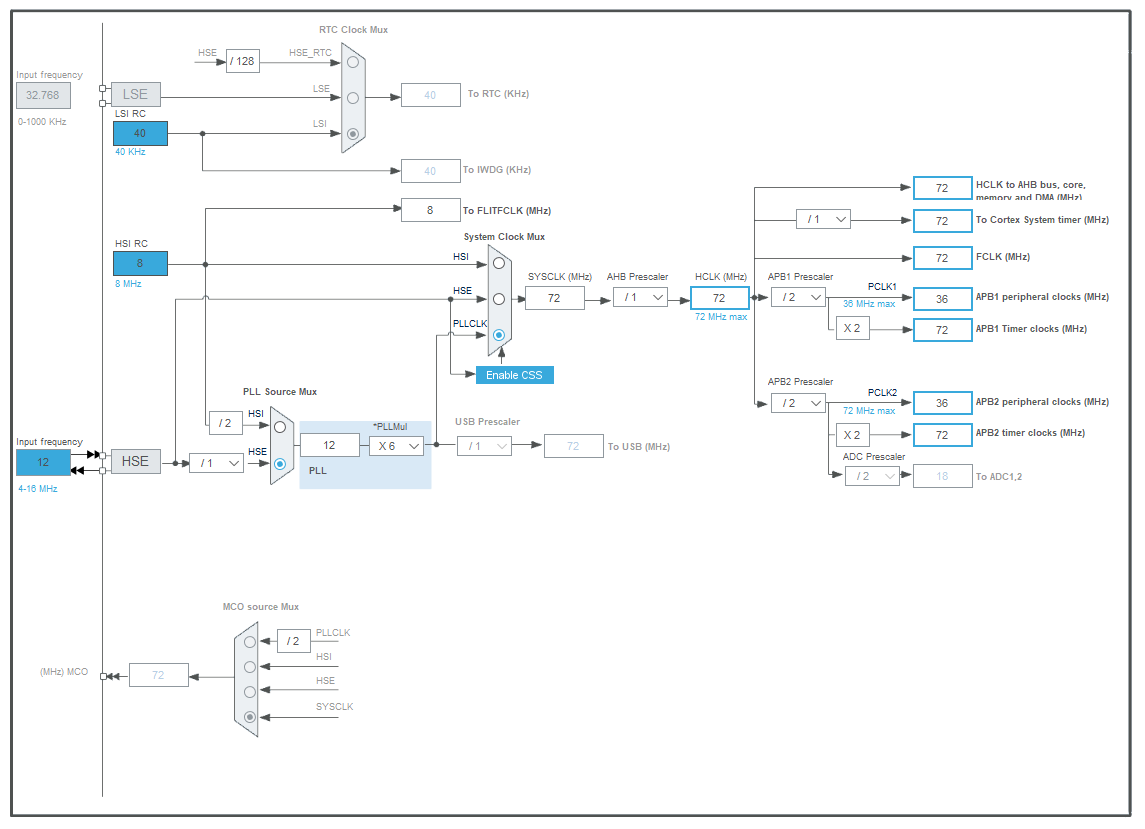Click the To USB (MHz) value field
Image resolution: width=1145 pixels, height=829 pixels.
[573, 446]
